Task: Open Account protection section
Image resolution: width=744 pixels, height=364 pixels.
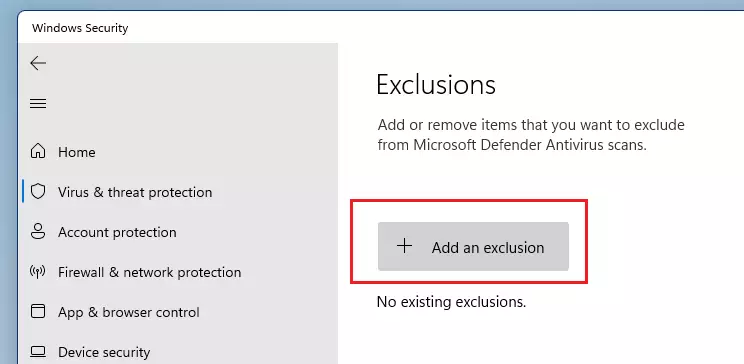Action: tap(179, 232)
